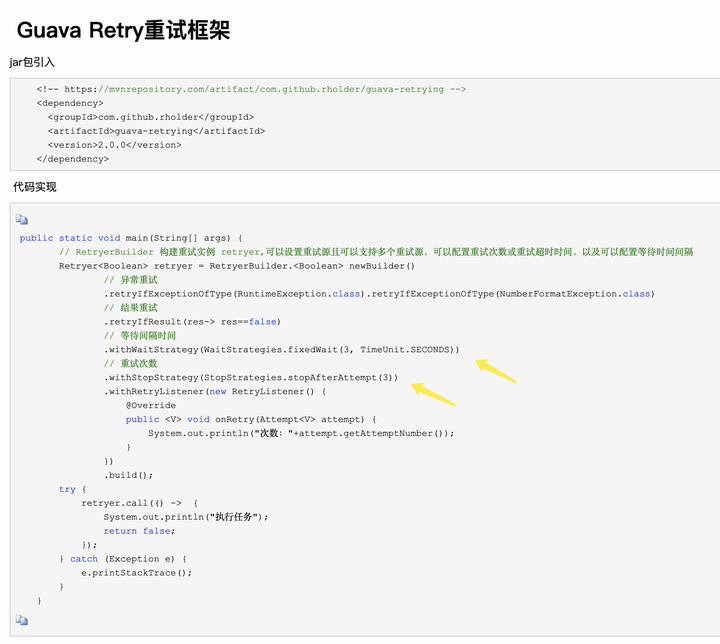Click the '// 等待间隔时间' comment
Screen dimensions: 720x644
(x=140, y=335)
